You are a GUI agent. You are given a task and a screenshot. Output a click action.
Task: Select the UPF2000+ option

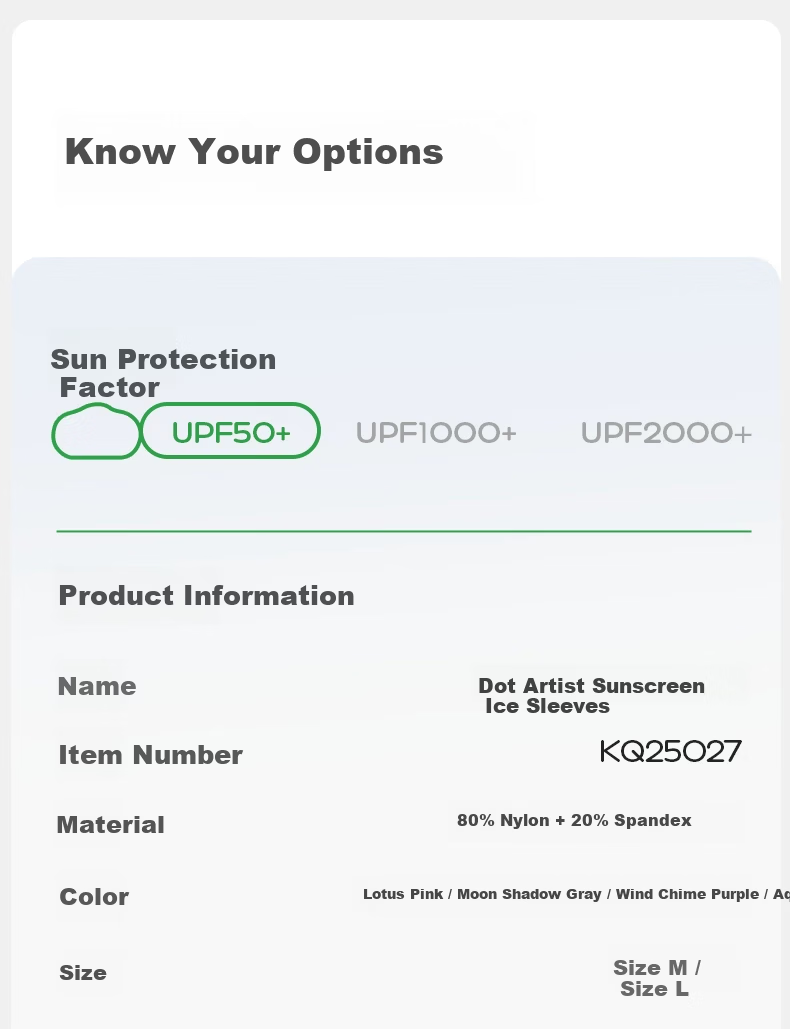(x=666, y=433)
